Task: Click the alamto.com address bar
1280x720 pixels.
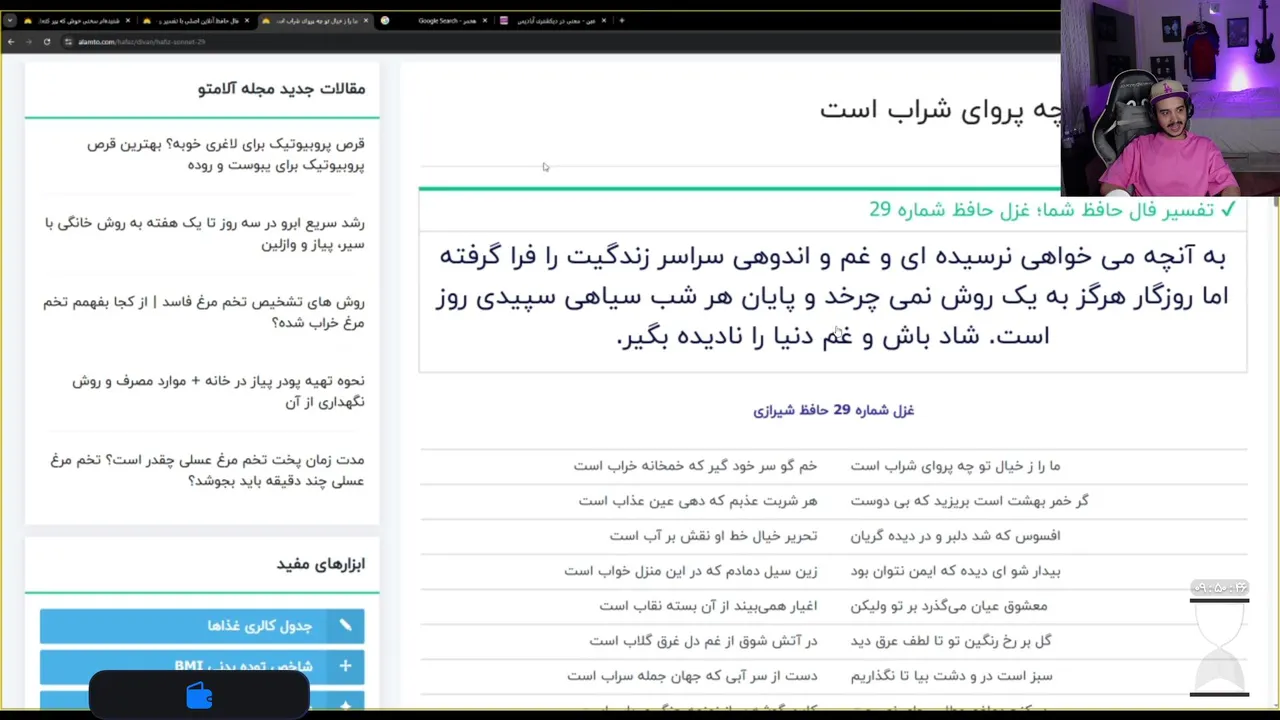Action: (x=560, y=42)
